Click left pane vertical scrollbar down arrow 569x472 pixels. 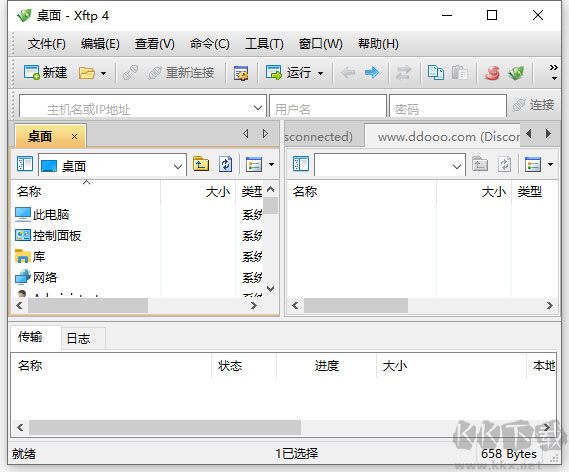pos(271,289)
